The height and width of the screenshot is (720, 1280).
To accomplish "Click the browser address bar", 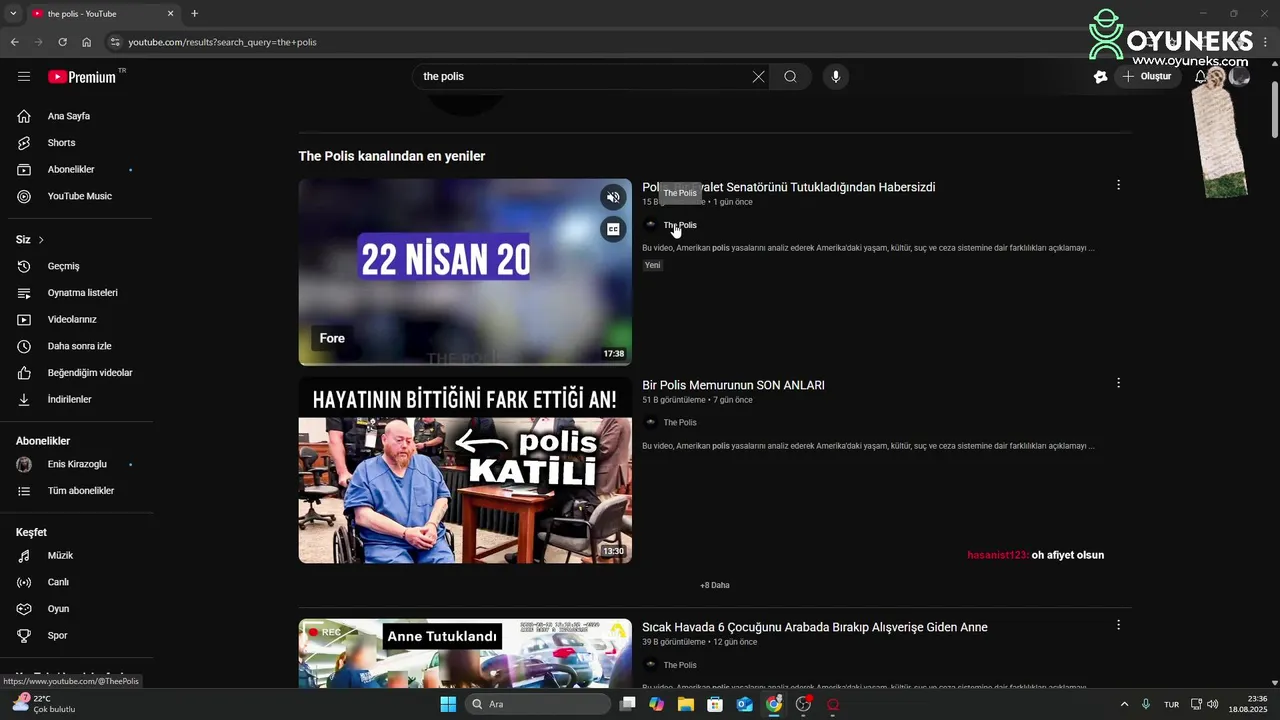I will pyautogui.click(x=600, y=42).
